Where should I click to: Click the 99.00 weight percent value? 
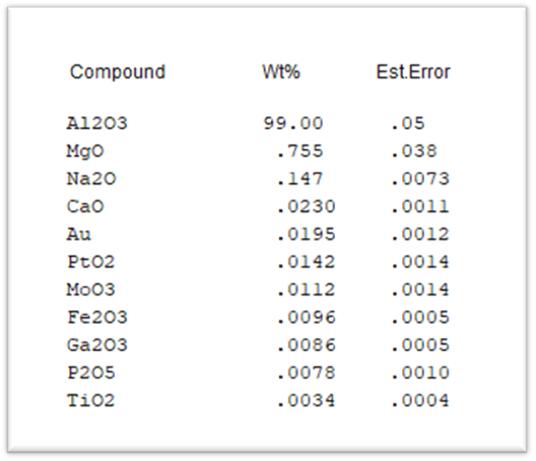[x=293, y=123]
